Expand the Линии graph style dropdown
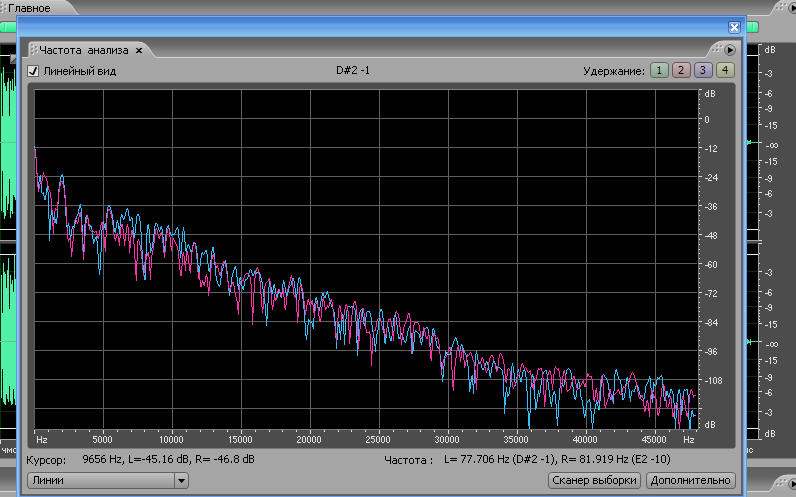The image size is (796, 497). 181,481
